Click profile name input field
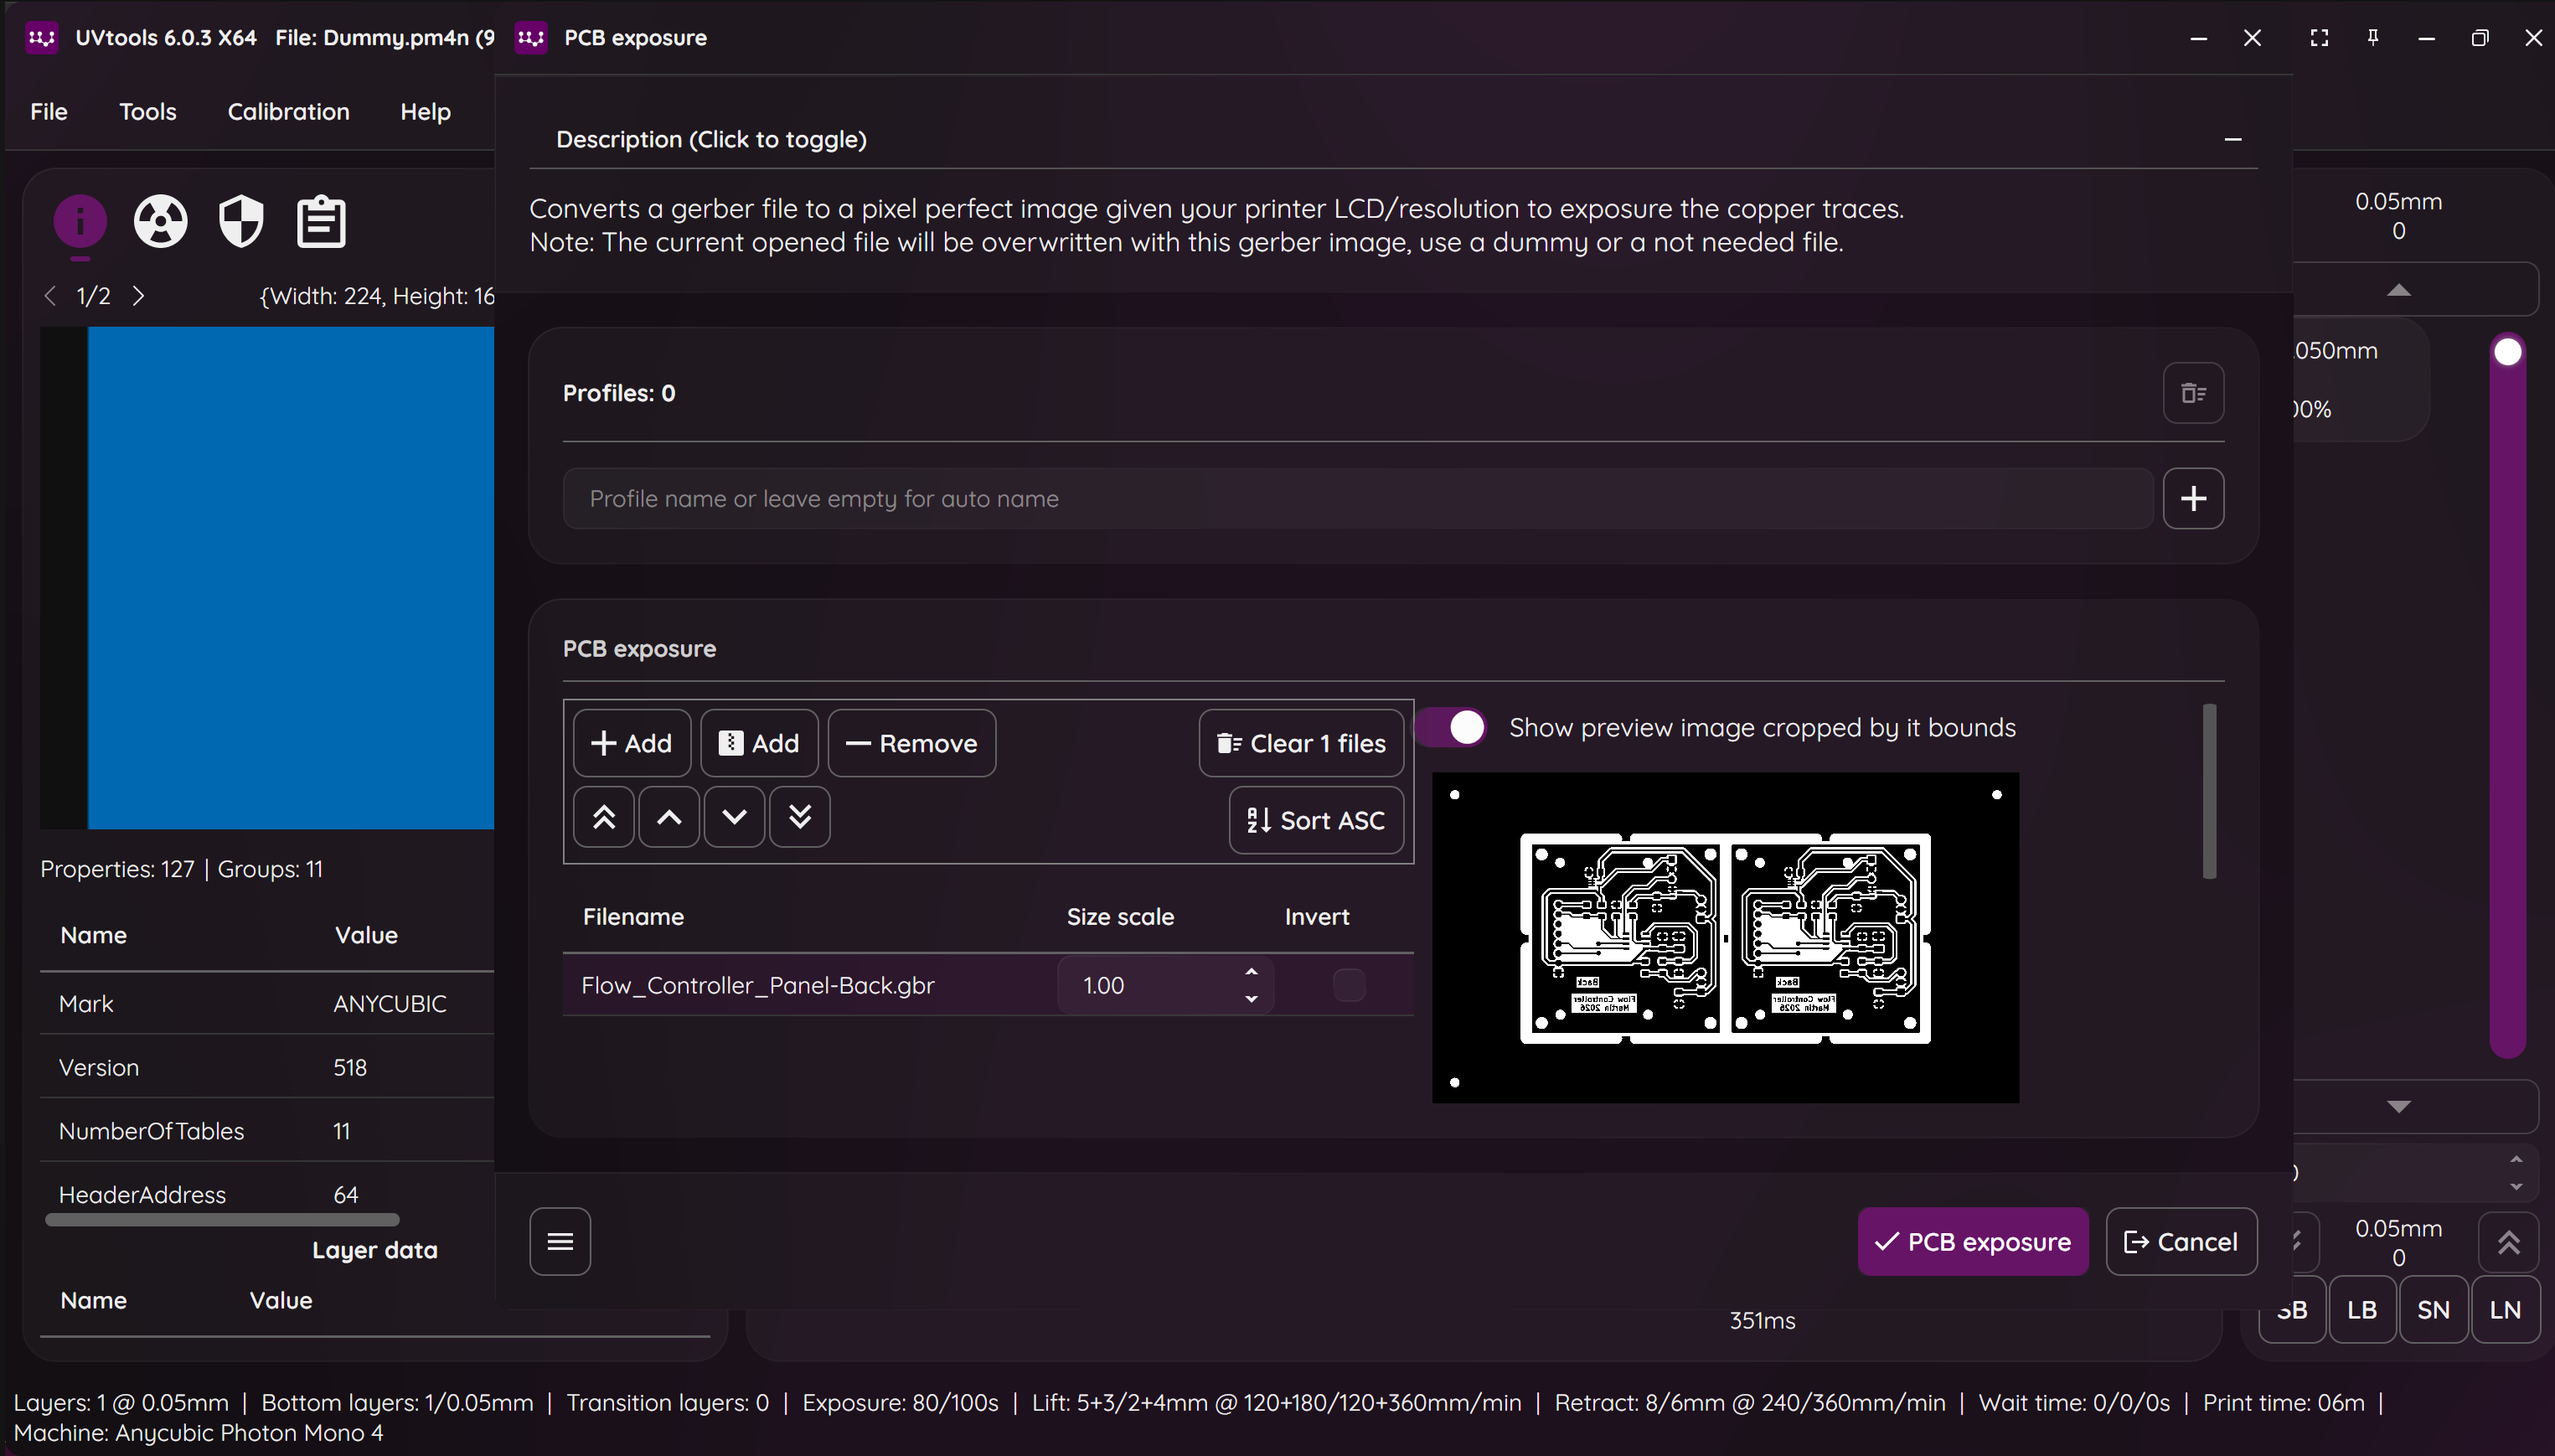 1357,498
